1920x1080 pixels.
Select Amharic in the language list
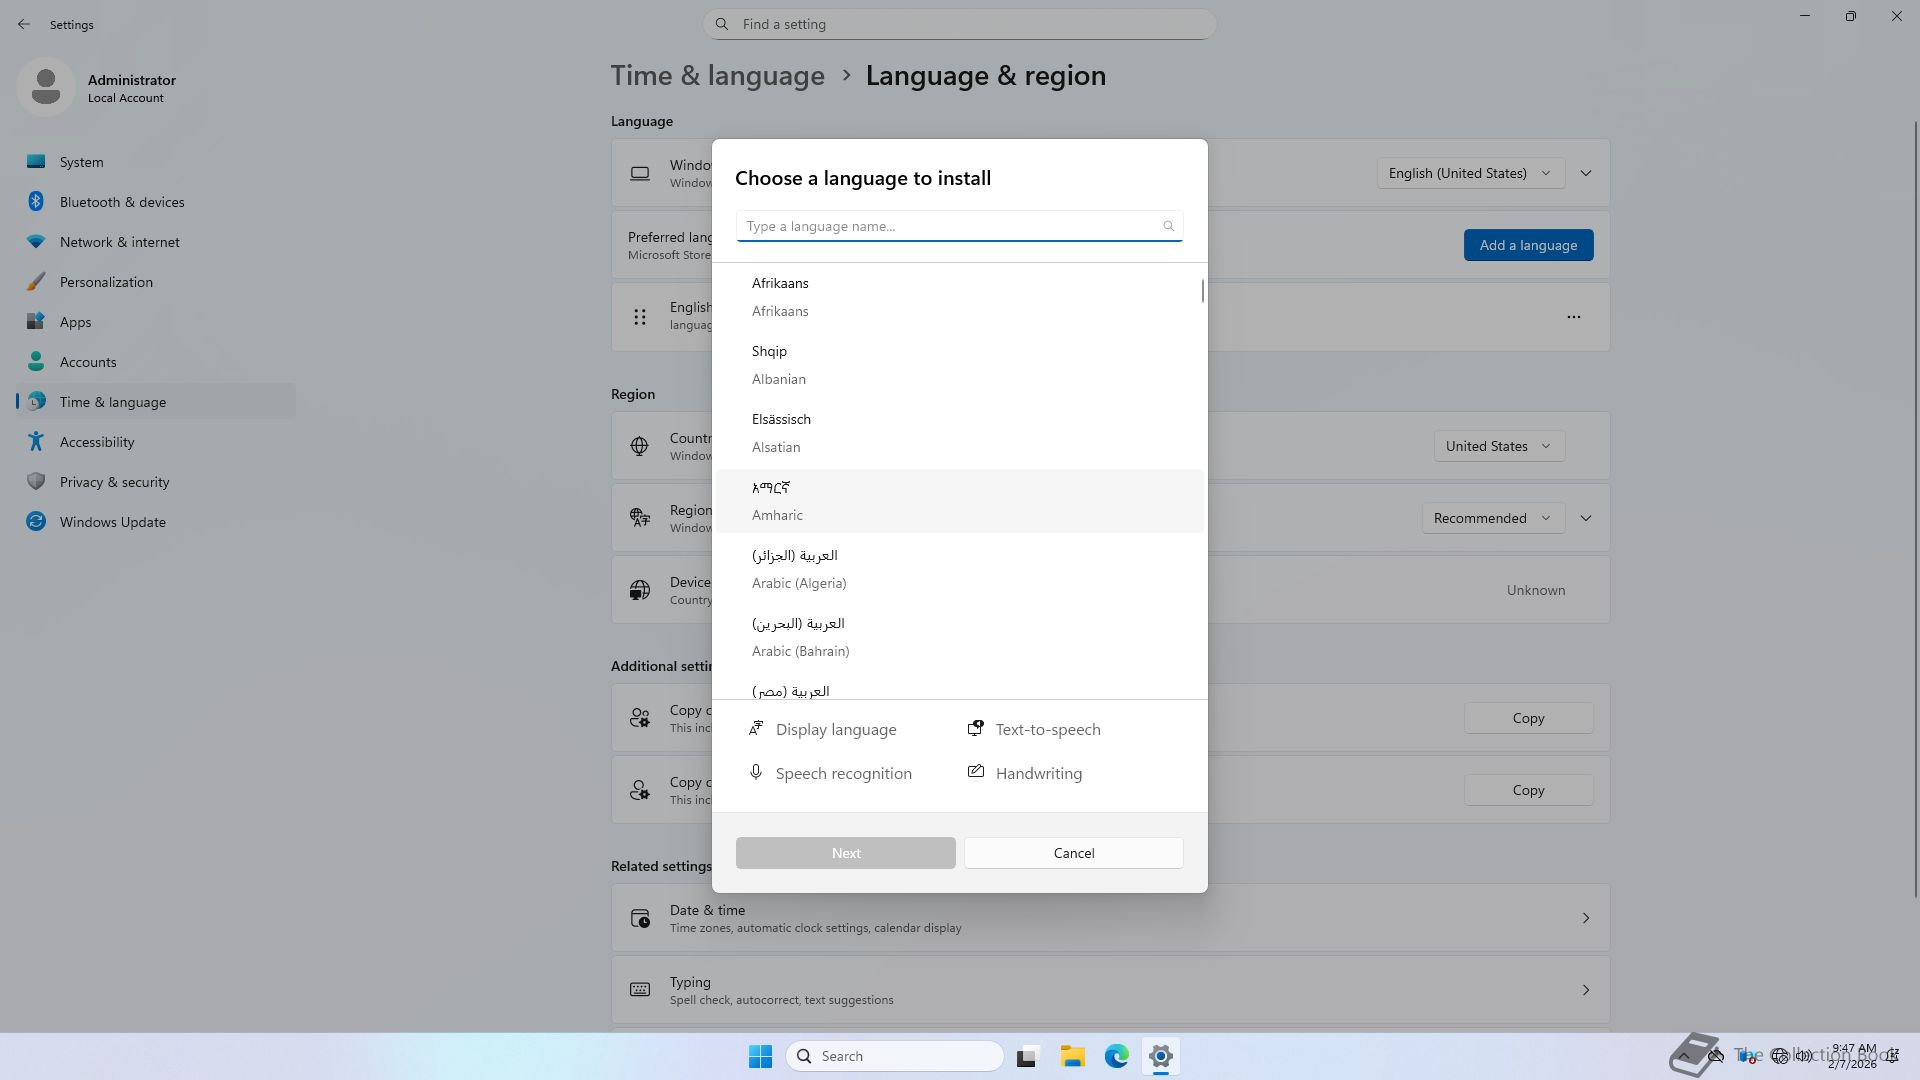958,501
